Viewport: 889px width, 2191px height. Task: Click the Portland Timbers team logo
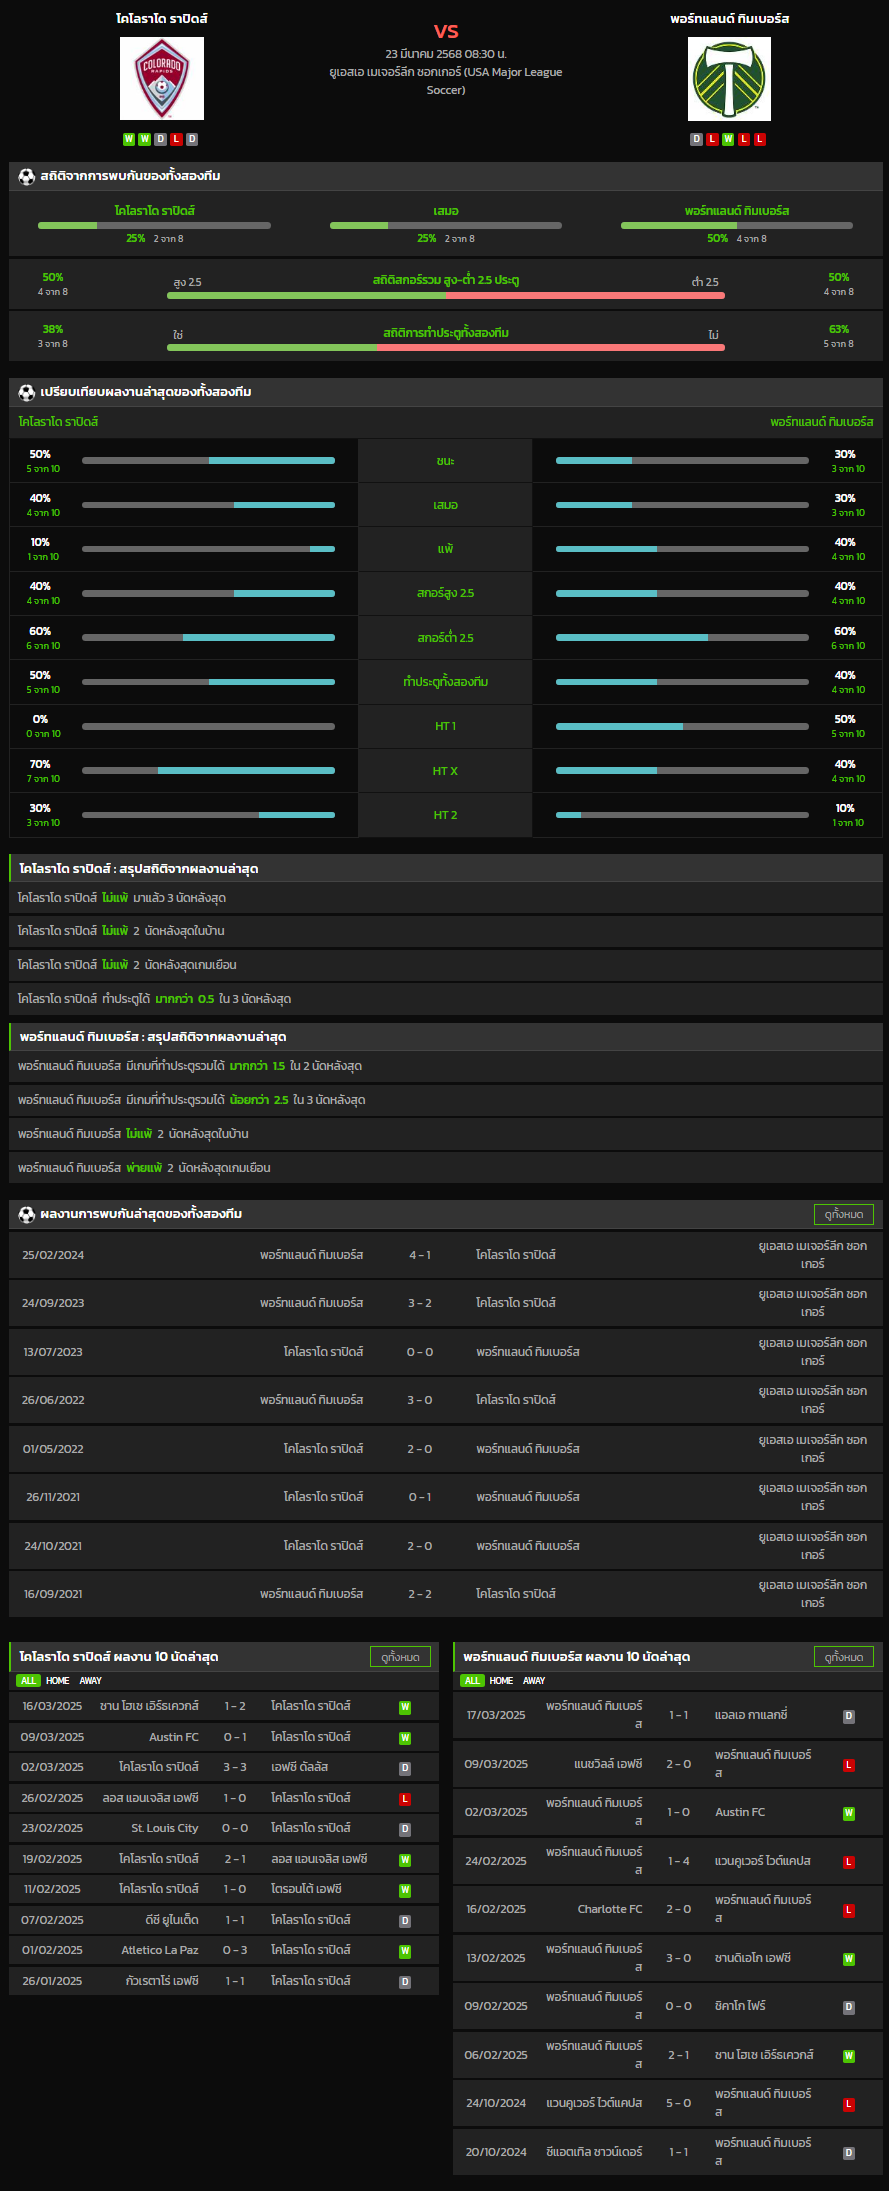pos(730,78)
